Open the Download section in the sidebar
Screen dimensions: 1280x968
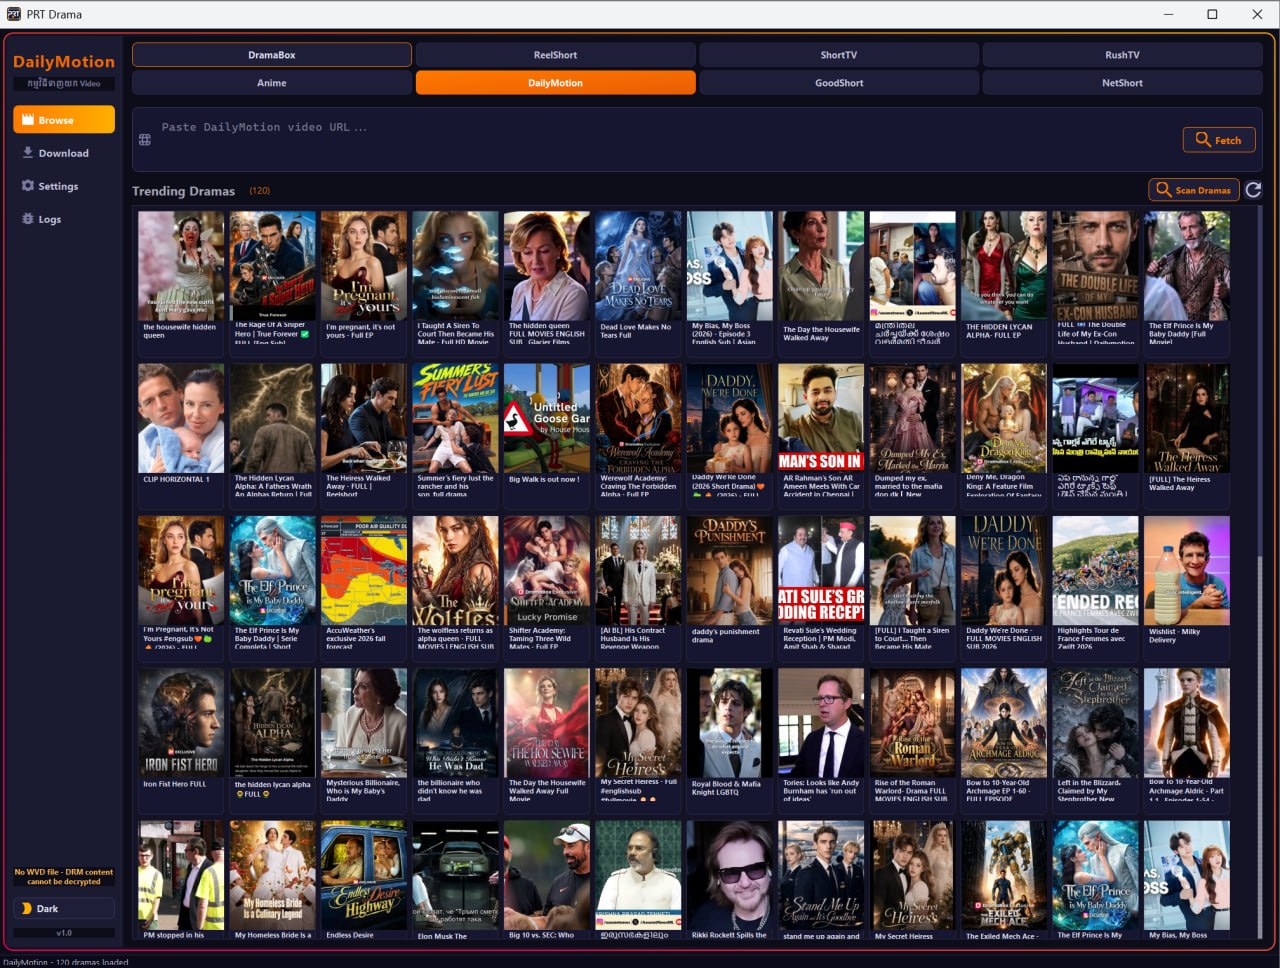click(x=64, y=153)
